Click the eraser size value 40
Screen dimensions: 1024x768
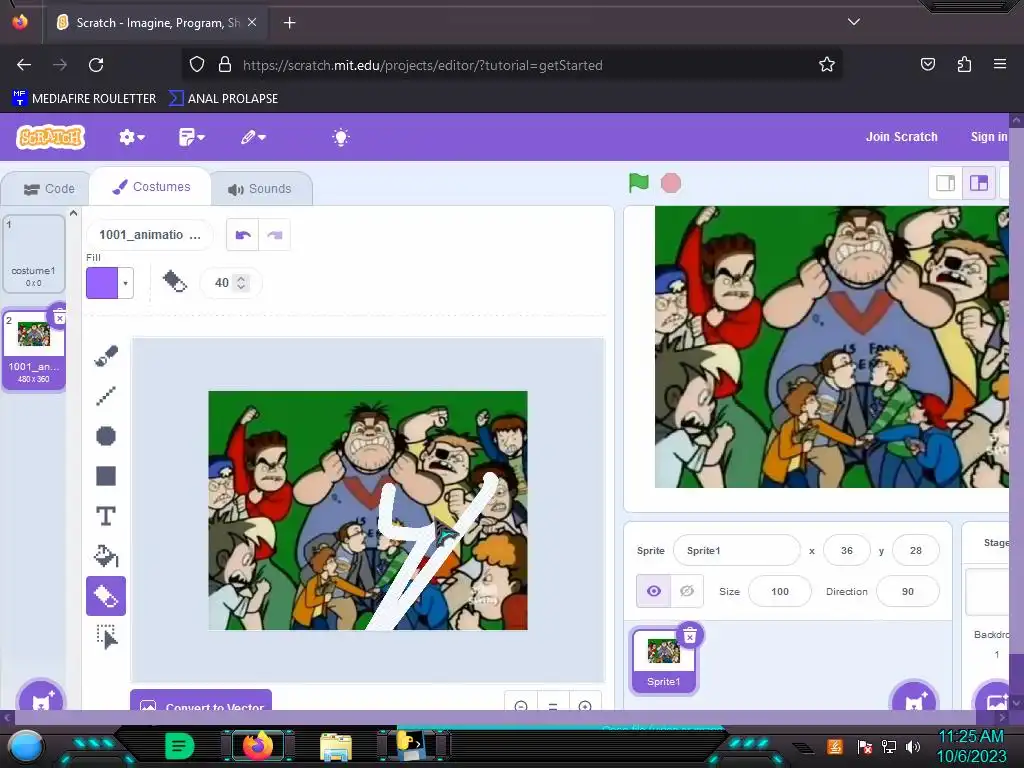click(x=221, y=283)
